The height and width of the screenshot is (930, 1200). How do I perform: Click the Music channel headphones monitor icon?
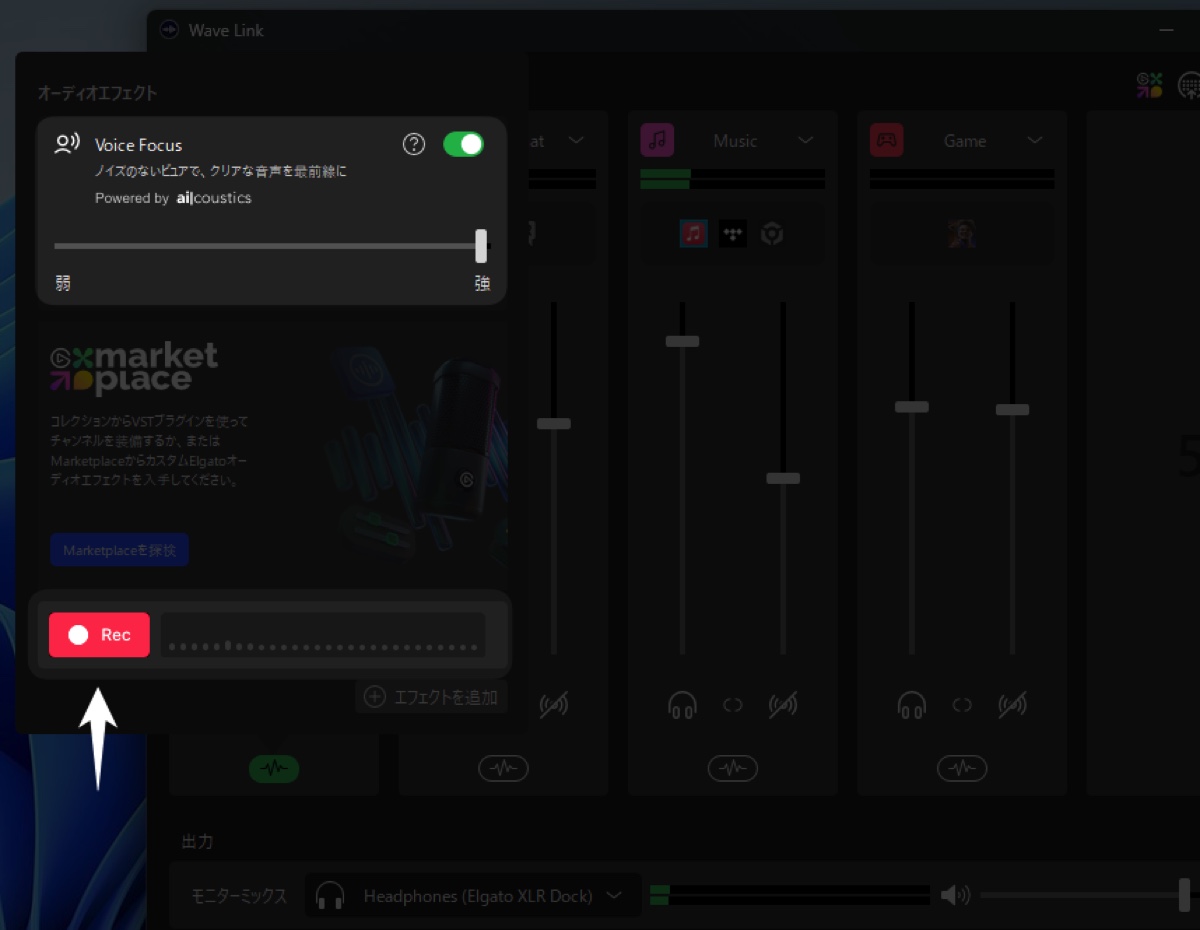point(682,706)
